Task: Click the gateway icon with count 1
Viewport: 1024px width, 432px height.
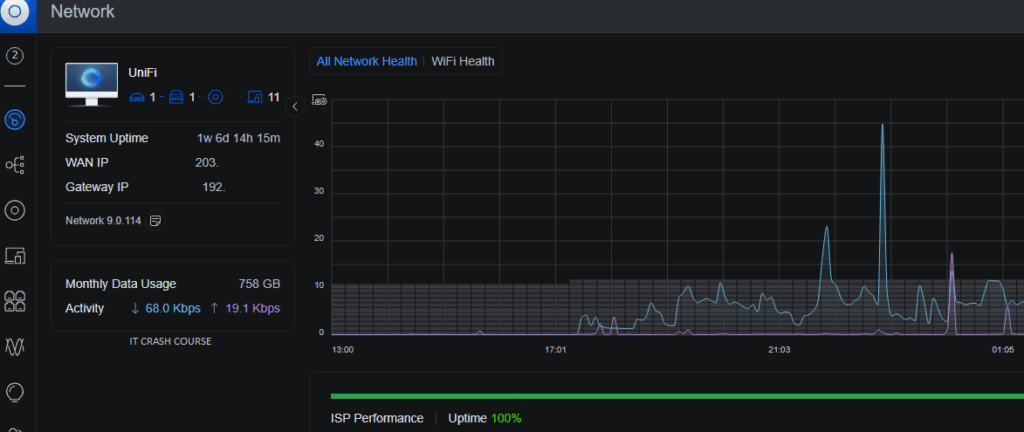Action: (137, 97)
